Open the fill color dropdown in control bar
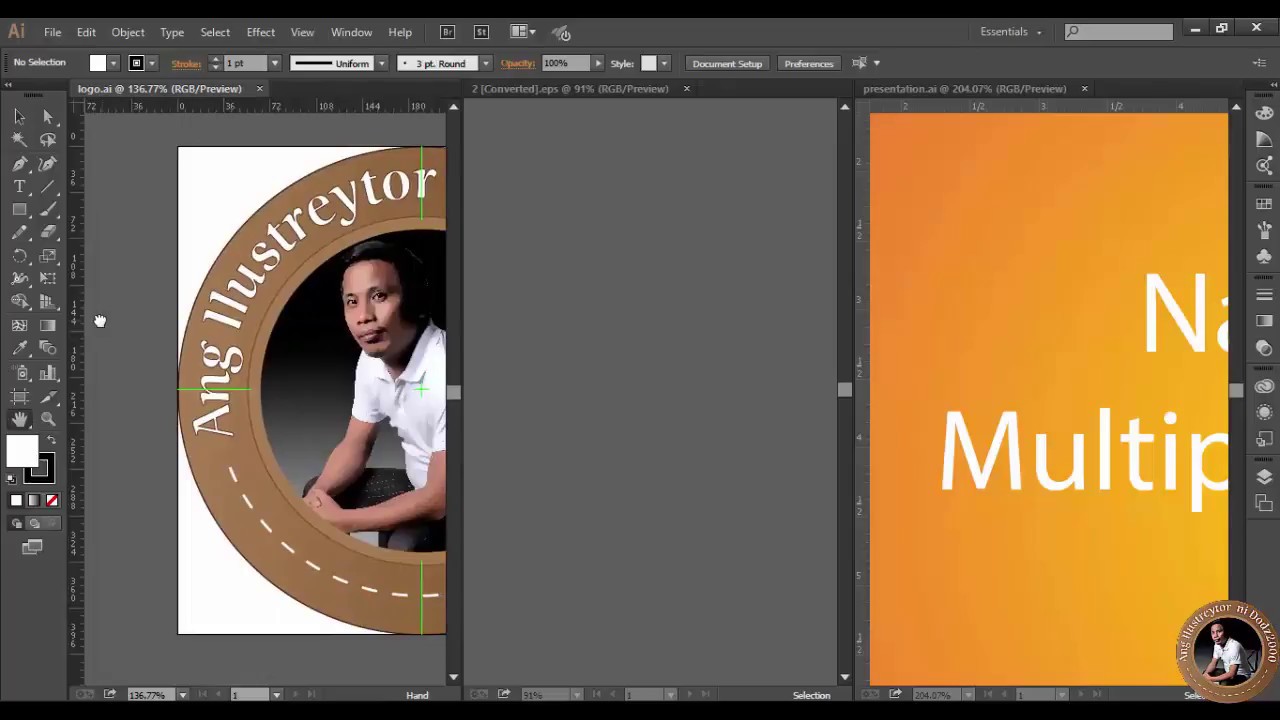 (x=113, y=63)
